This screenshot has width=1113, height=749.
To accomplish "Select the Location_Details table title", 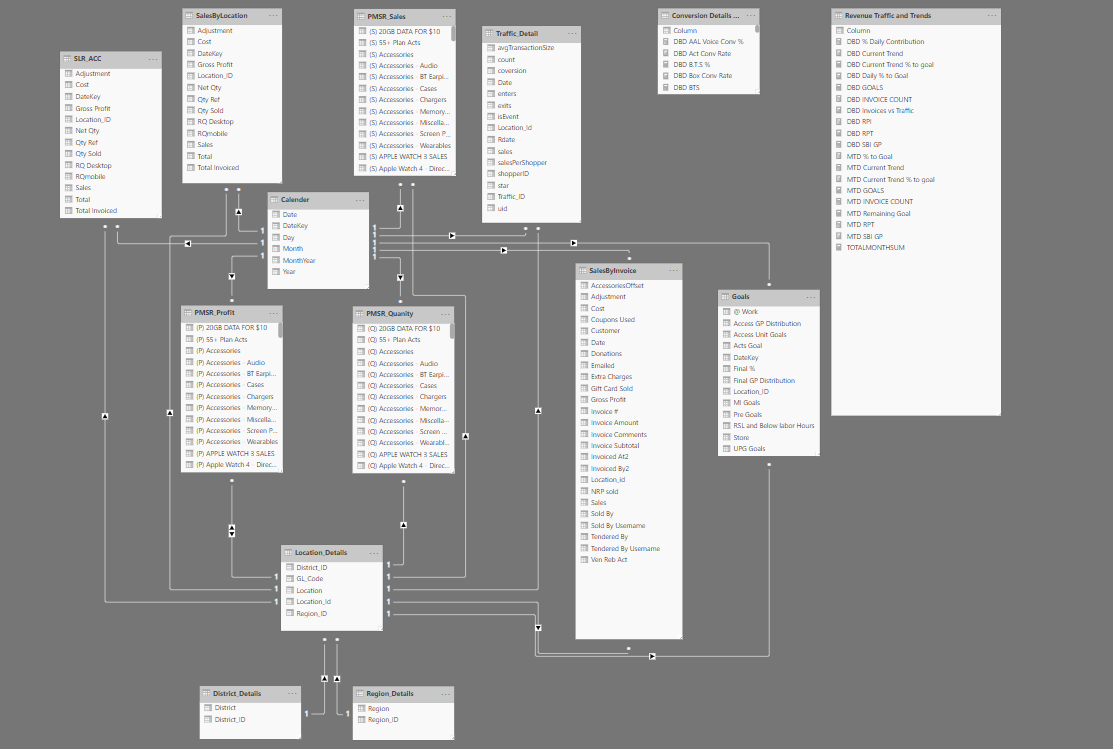I will click(321, 552).
